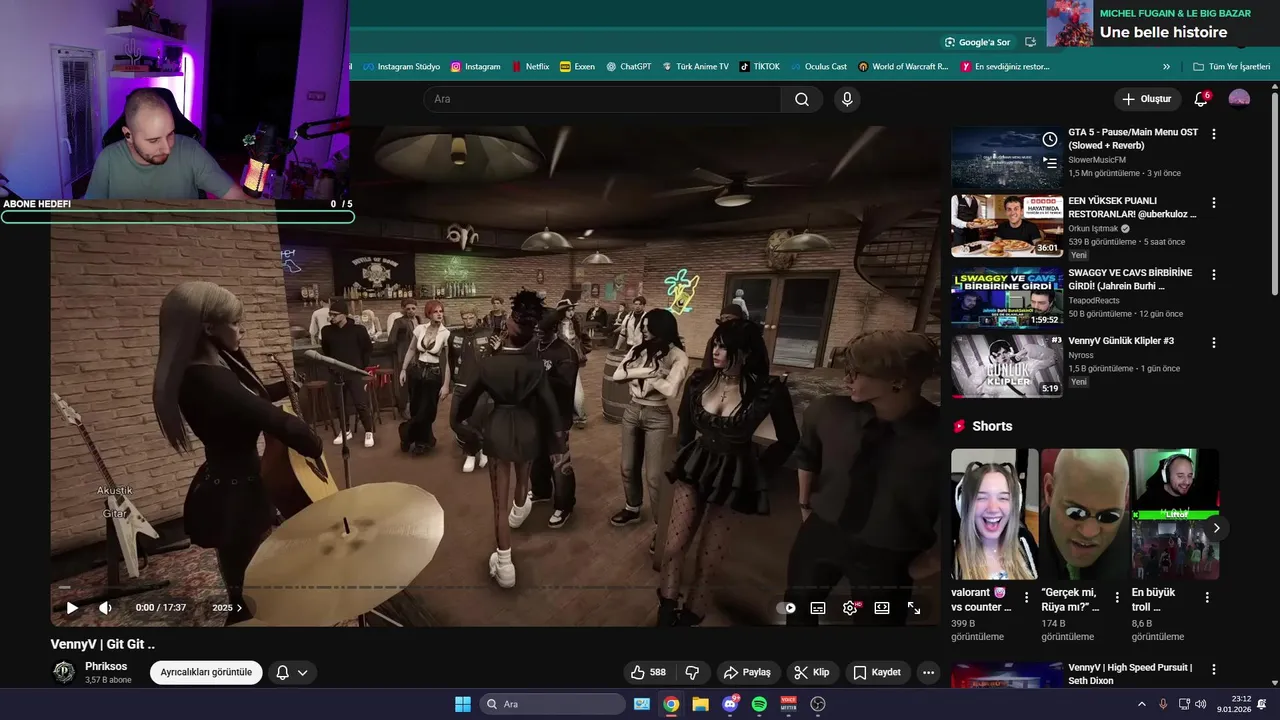This screenshot has height=720, width=1280.
Task: Open the Windows Start menu
Action: (463, 704)
